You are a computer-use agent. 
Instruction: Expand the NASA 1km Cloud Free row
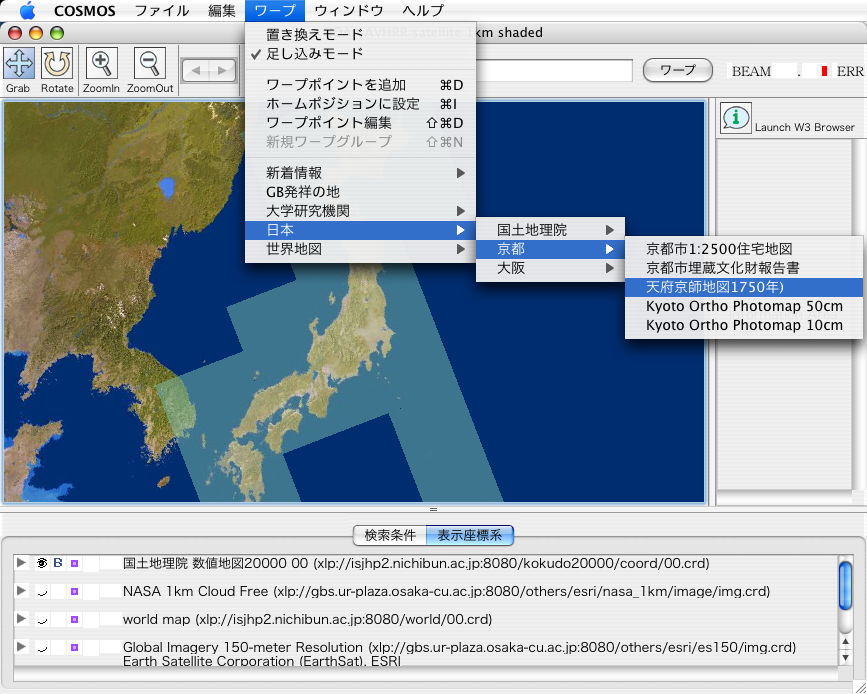22,591
